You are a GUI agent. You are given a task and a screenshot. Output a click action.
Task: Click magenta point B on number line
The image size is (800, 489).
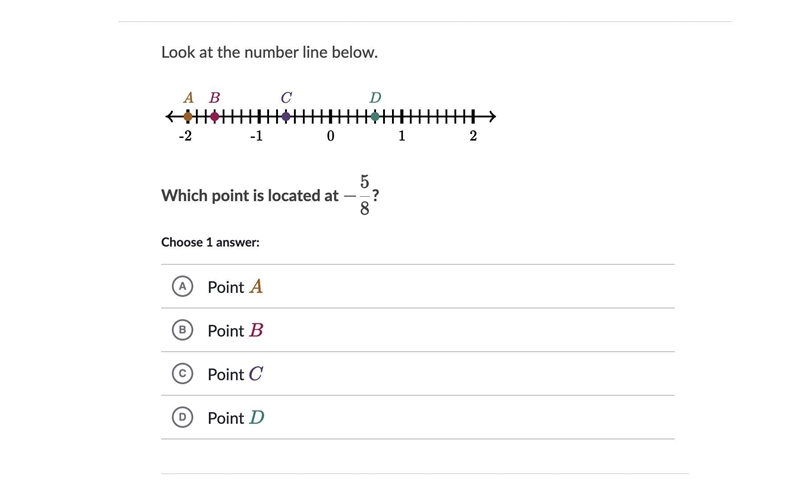coord(215,116)
